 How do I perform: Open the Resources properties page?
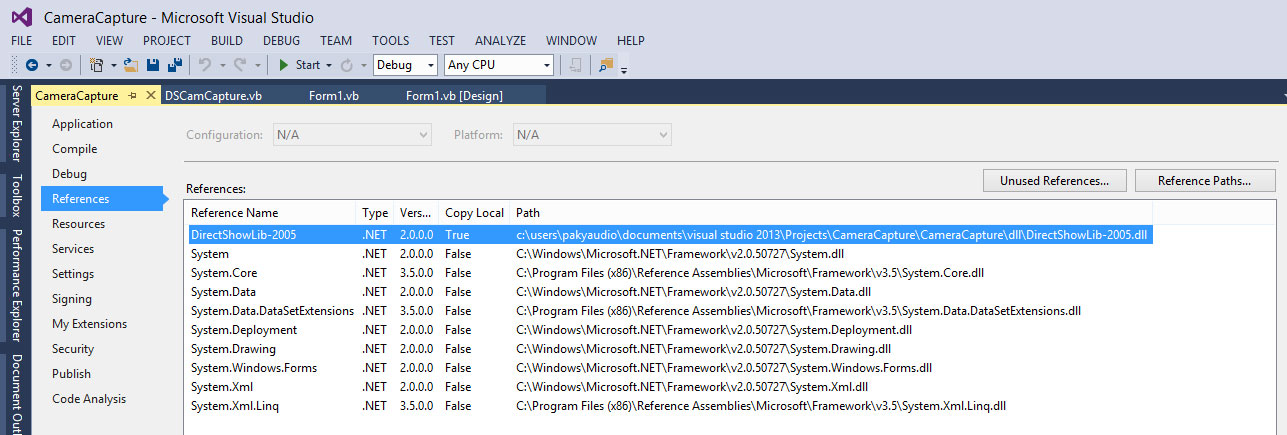pos(78,224)
